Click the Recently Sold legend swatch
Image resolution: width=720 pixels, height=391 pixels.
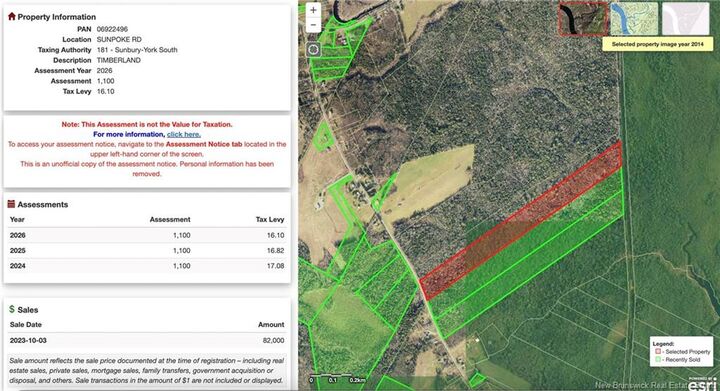658,360
